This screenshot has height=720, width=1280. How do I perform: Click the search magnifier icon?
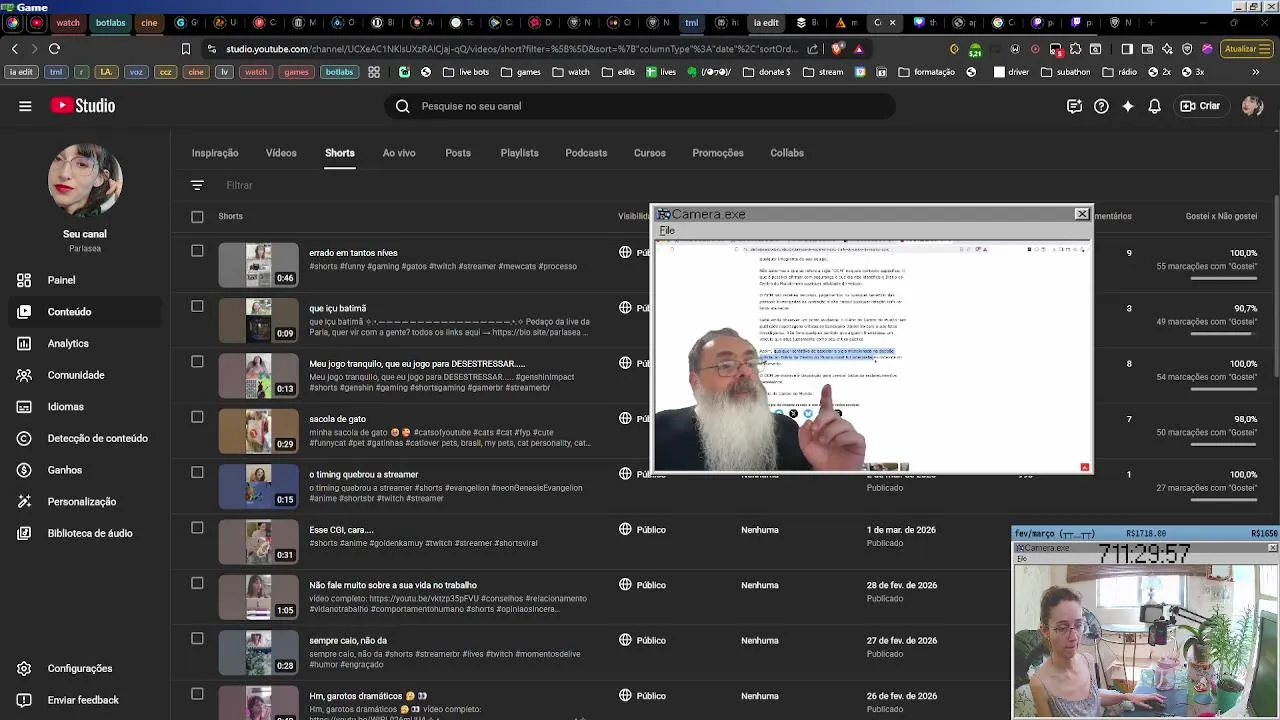point(402,106)
